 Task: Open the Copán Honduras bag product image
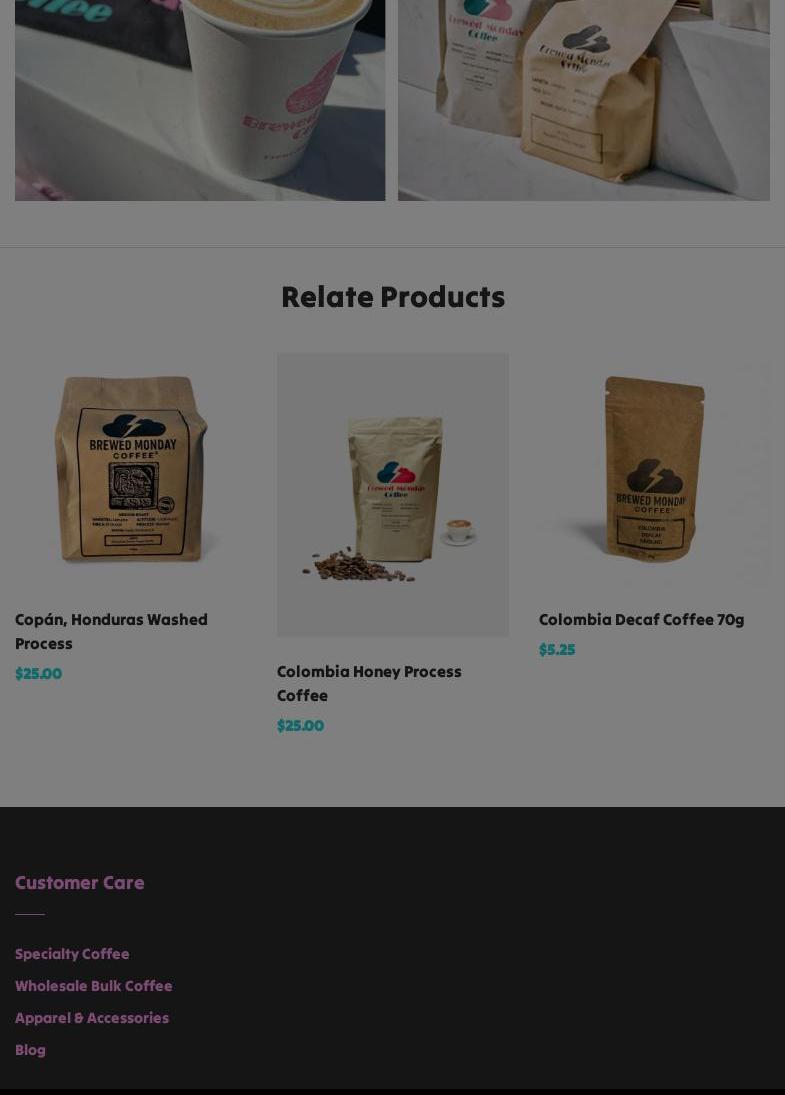click(131, 469)
